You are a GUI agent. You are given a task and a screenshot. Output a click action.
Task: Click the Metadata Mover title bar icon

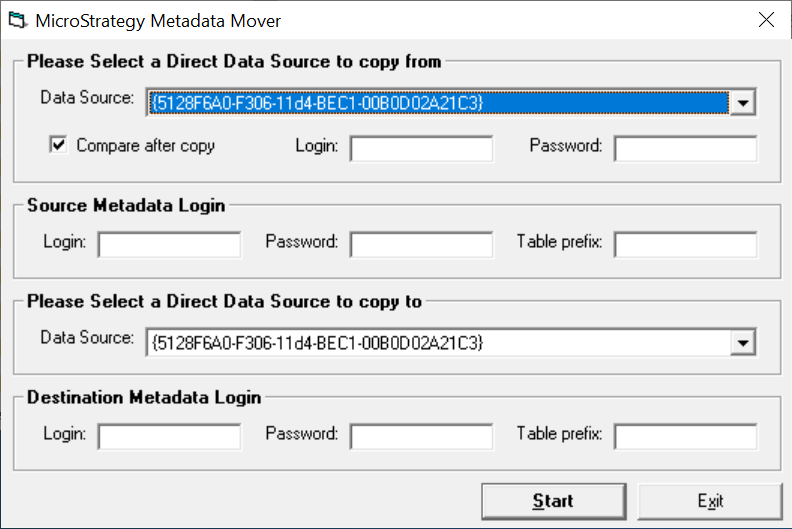click(18, 21)
